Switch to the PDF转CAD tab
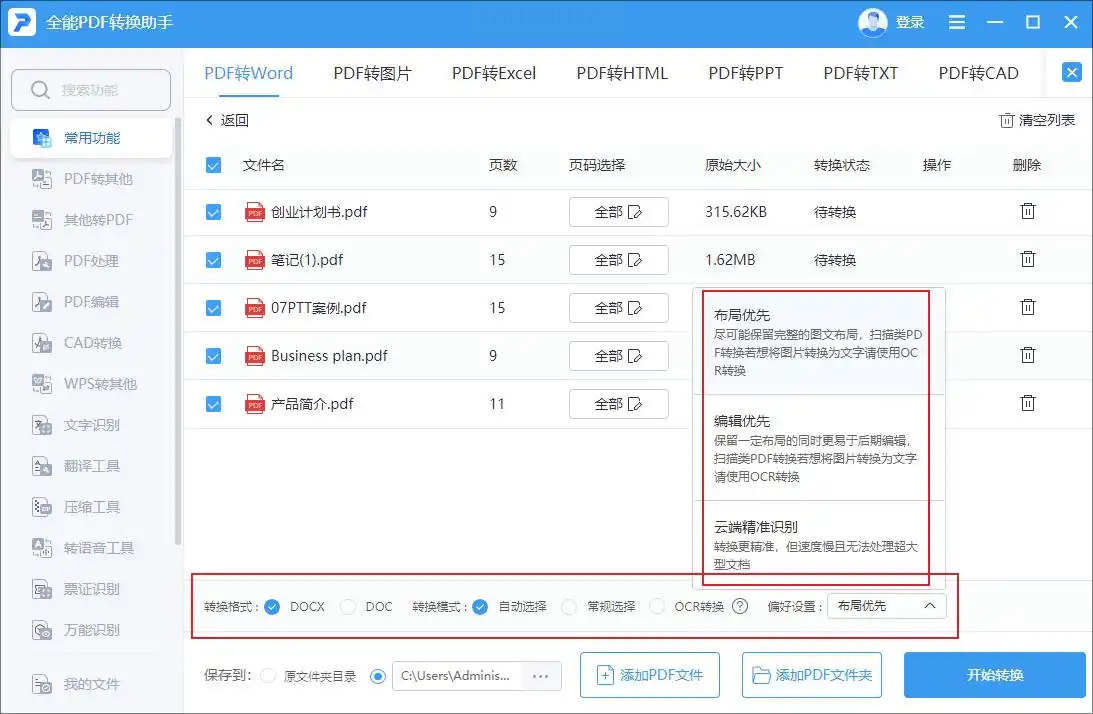The height and width of the screenshot is (714, 1093). coord(978,73)
